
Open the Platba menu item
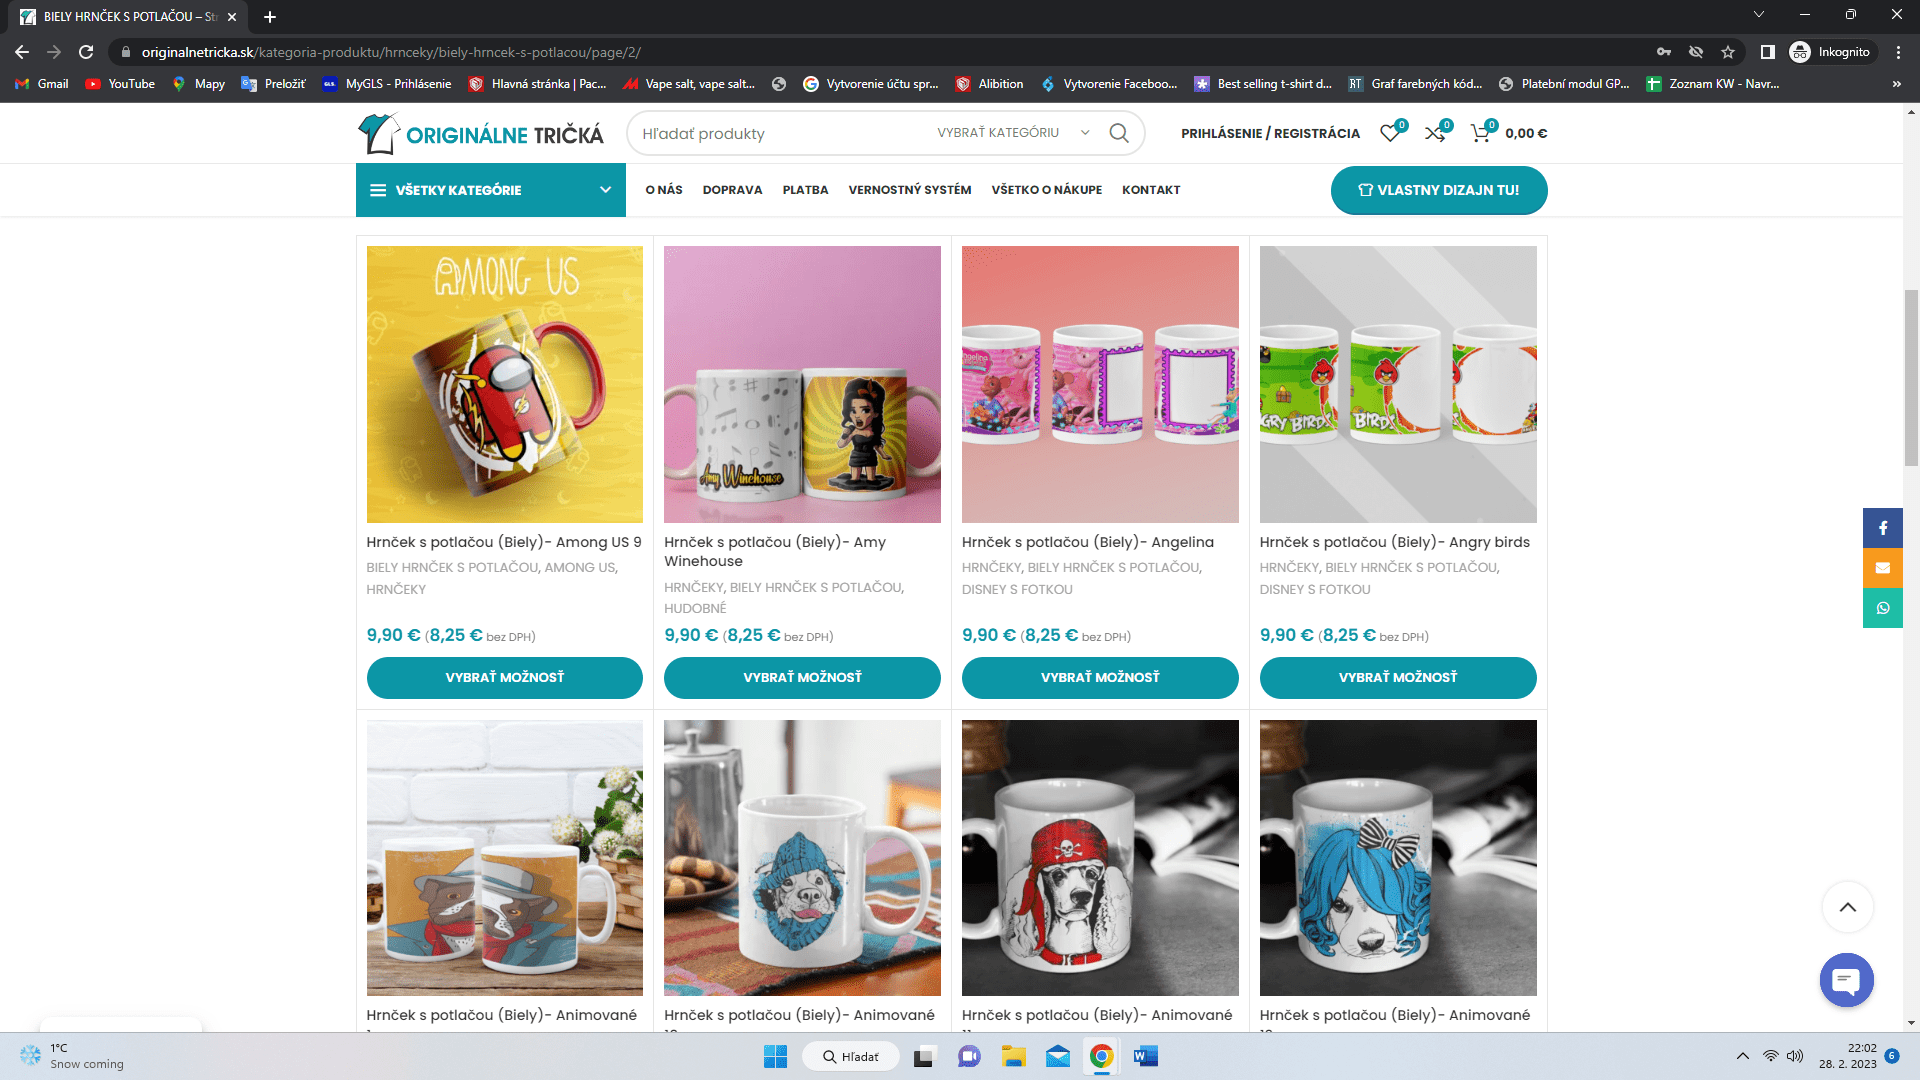[805, 190]
